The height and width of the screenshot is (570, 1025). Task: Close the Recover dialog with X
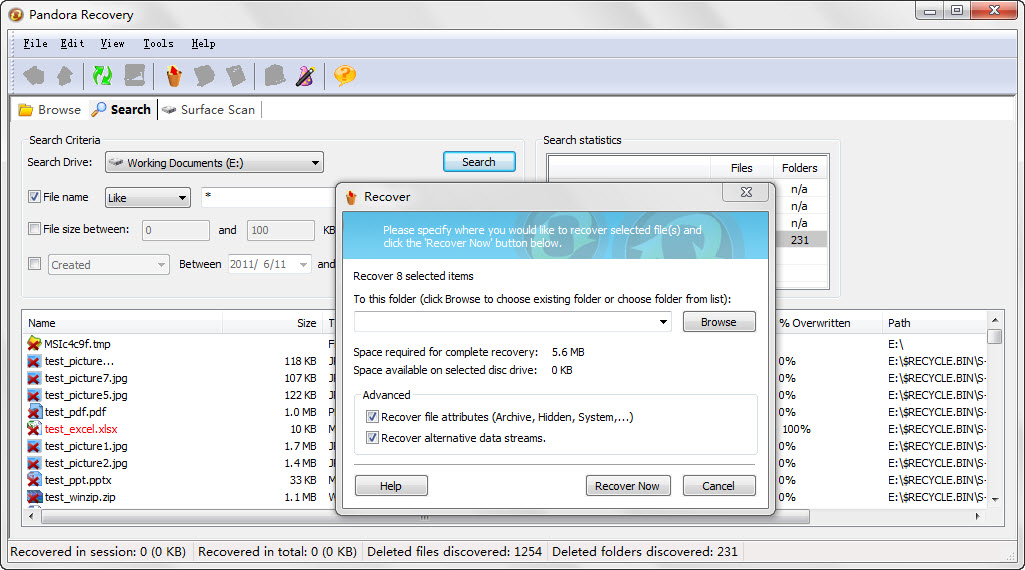click(747, 192)
